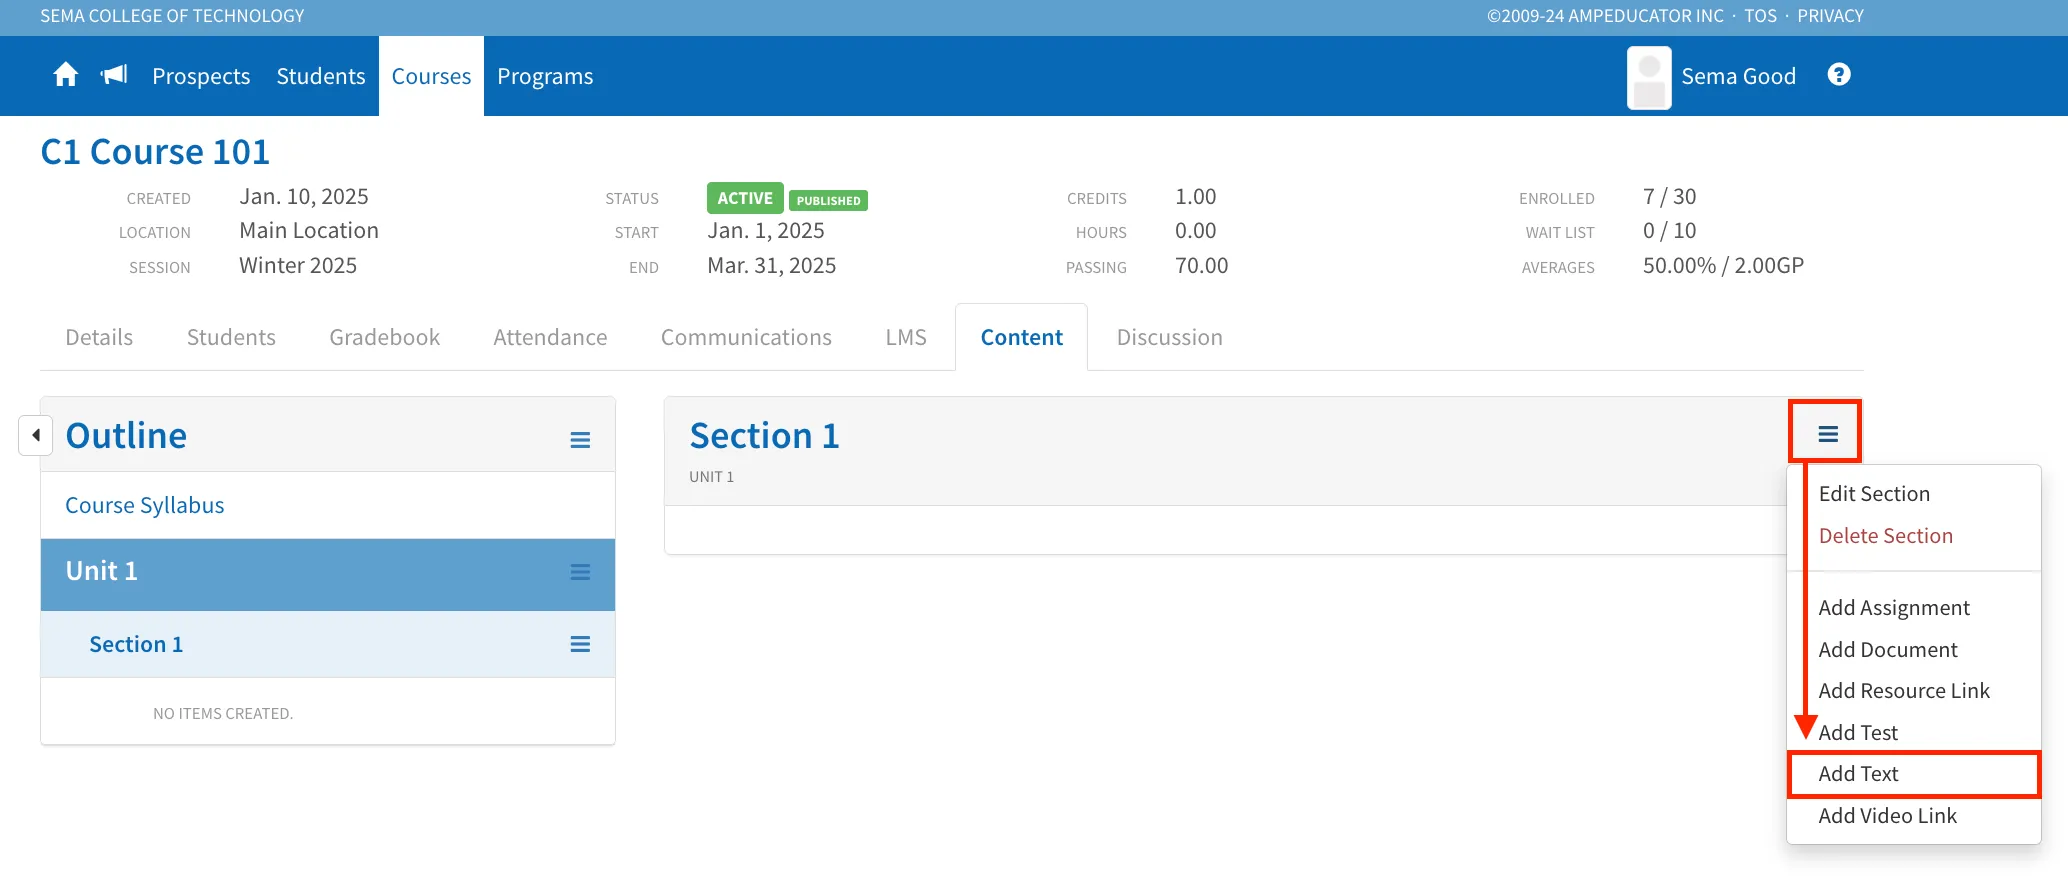Collapse the Outline sidebar with arrow
Image resolution: width=2068 pixels, height=878 pixels.
point(36,435)
